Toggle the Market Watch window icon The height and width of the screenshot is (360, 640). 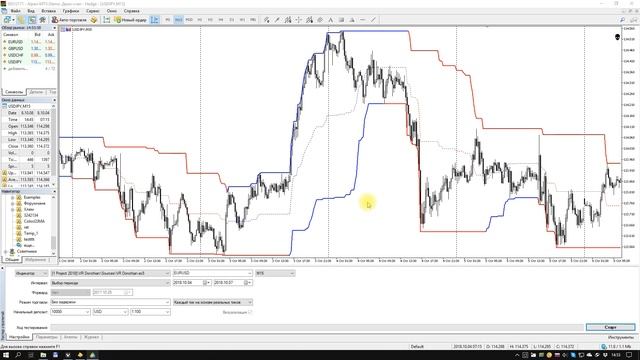pyautogui.click(x=21, y=20)
